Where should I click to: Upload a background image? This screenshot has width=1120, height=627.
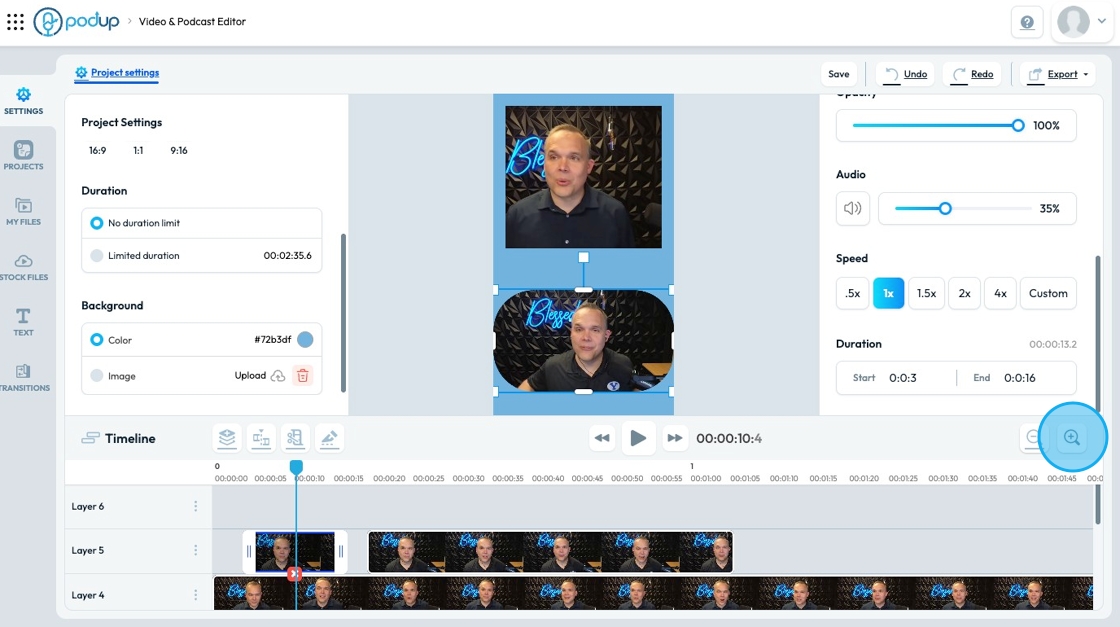(x=260, y=376)
